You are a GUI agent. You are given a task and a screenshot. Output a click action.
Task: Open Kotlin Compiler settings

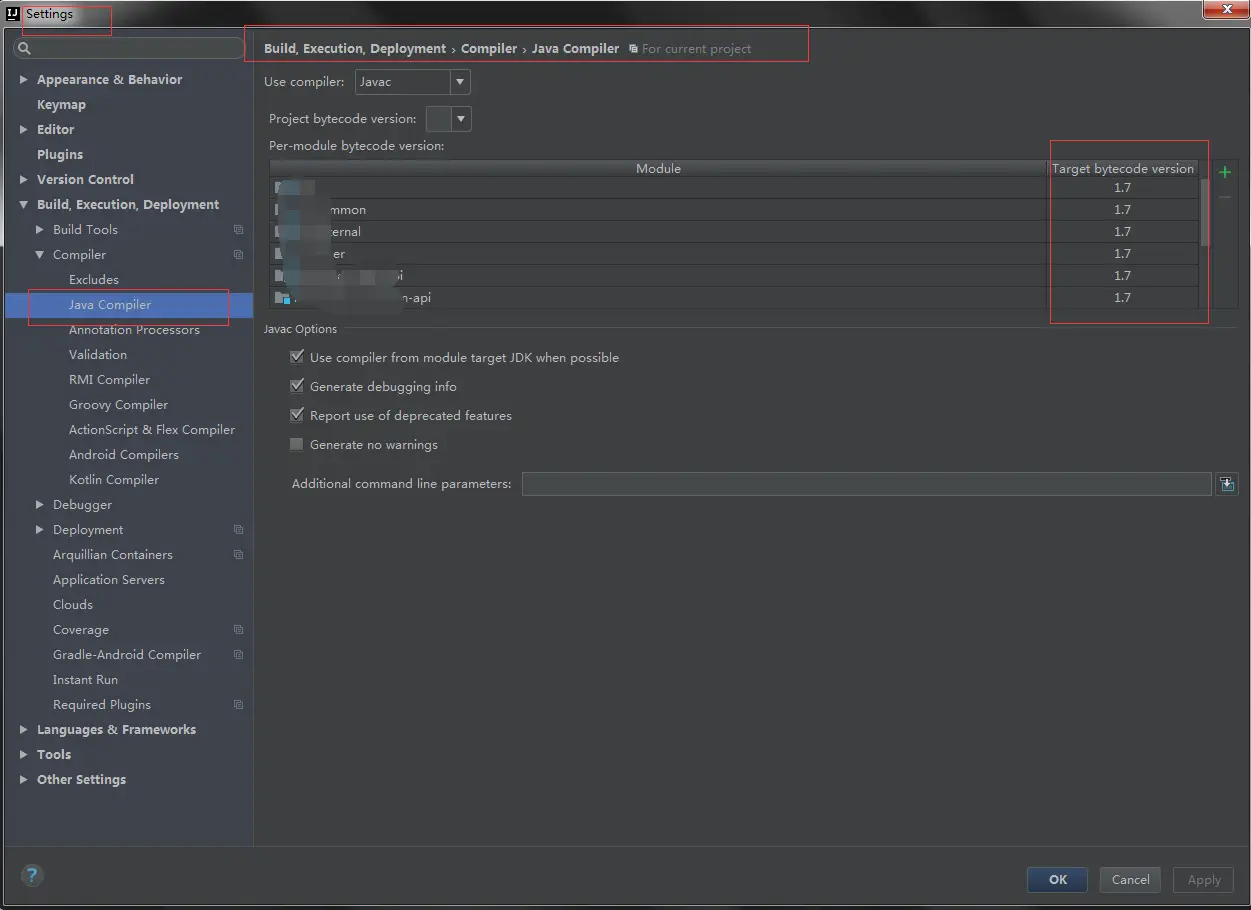[114, 479]
